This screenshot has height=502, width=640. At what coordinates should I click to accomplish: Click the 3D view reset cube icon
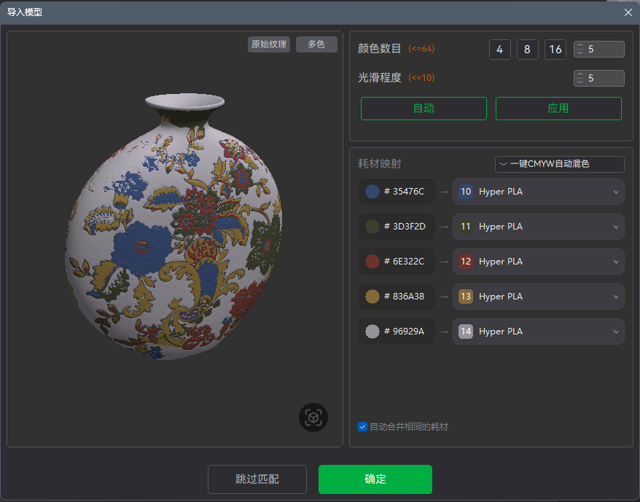tap(313, 418)
